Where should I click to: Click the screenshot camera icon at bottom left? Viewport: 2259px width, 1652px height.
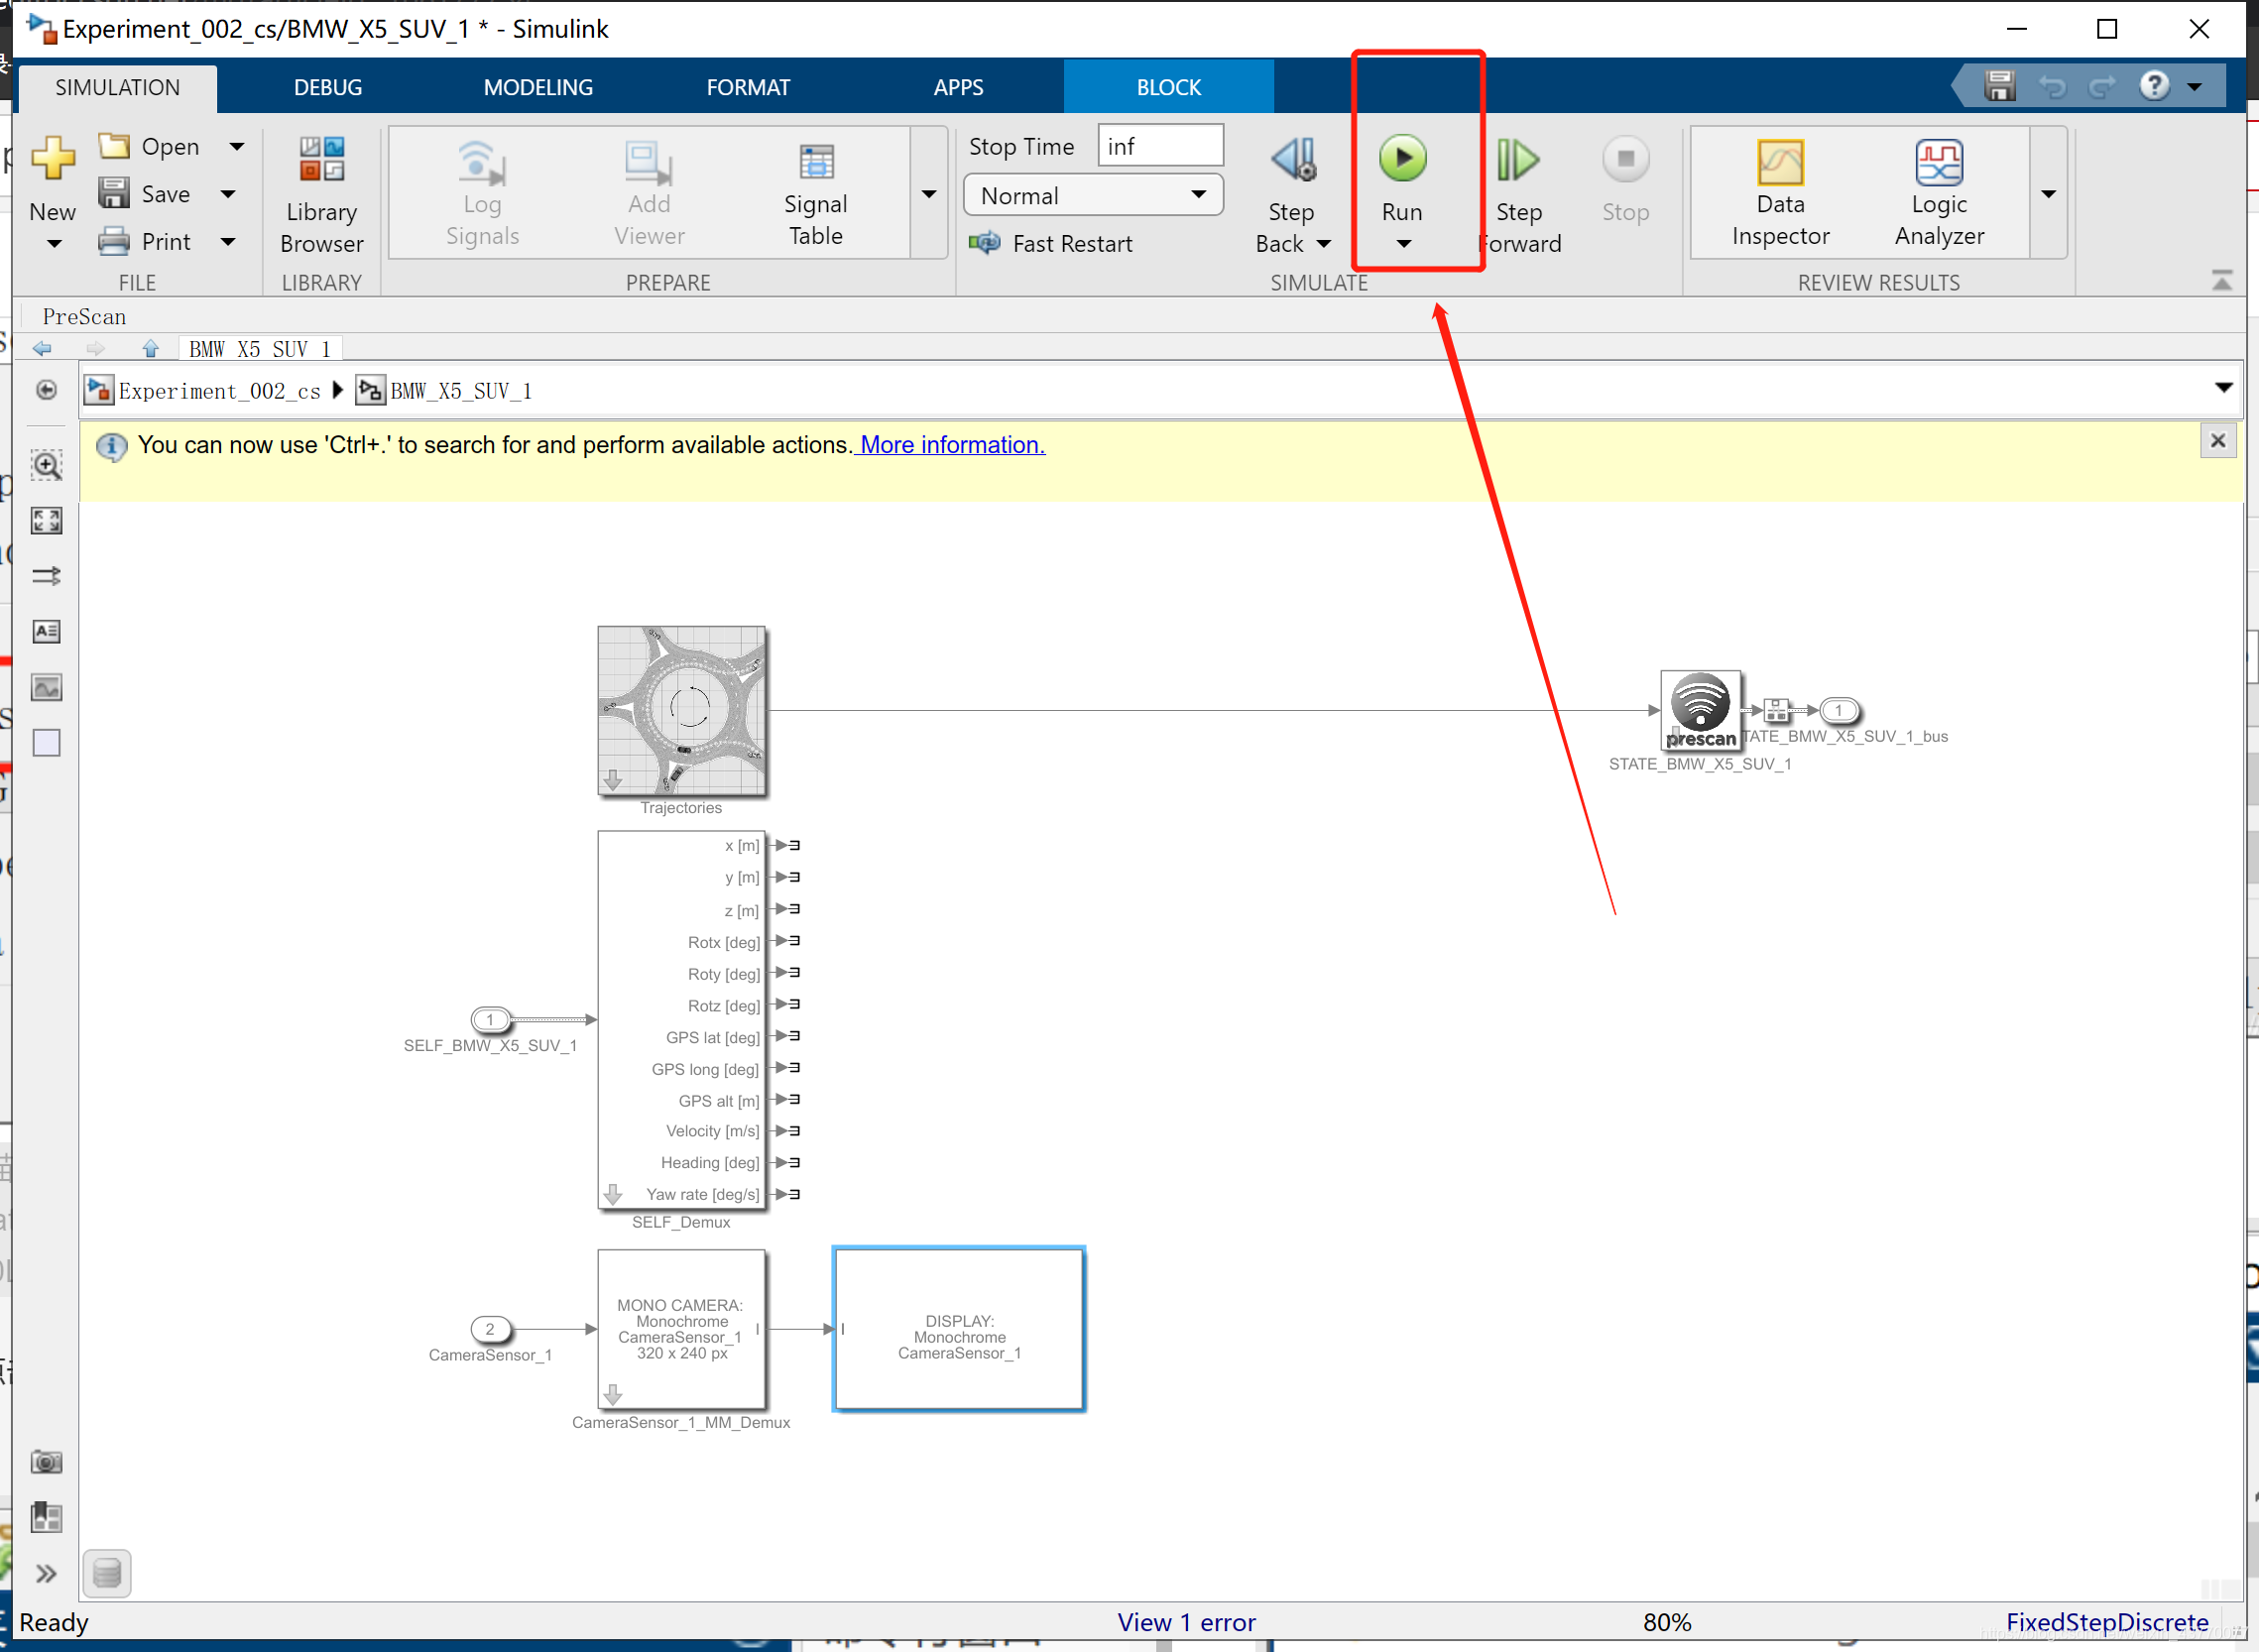pyautogui.click(x=46, y=1462)
